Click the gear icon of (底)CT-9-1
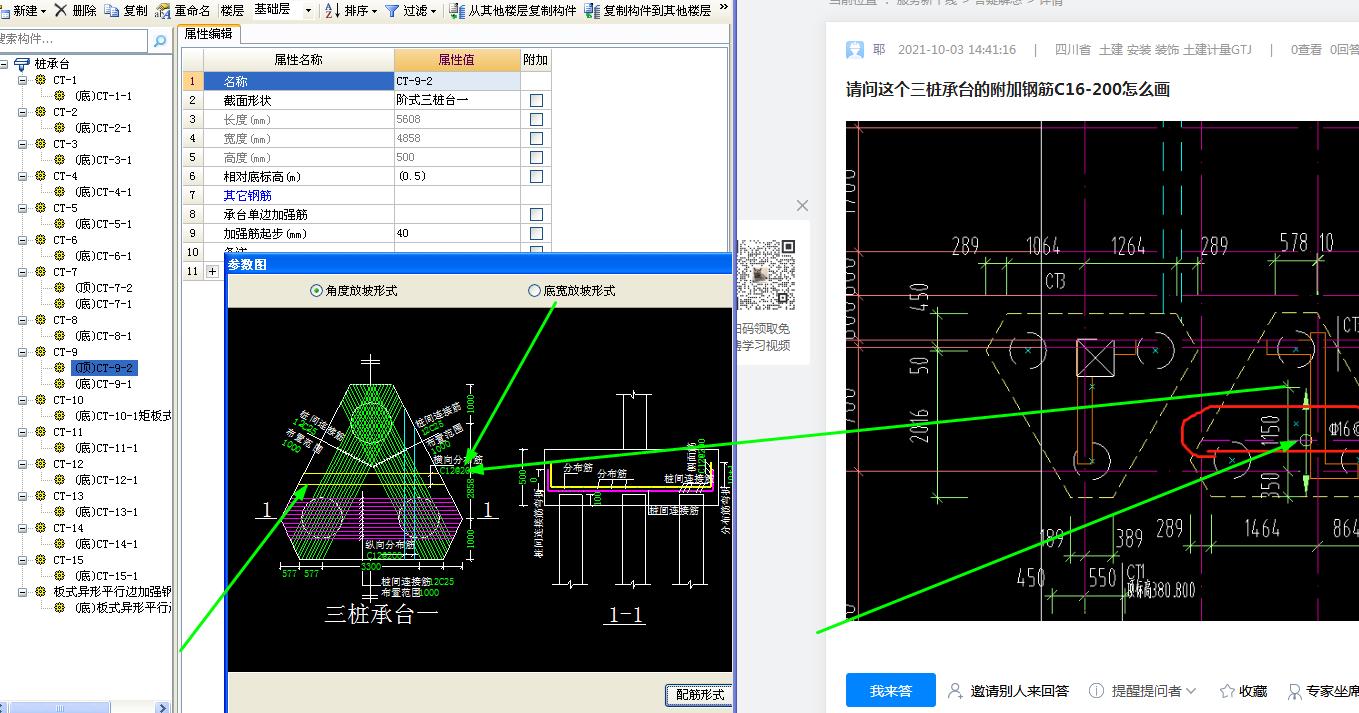Image resolution: width=1359 pixels, height=713 pixels. (61, 384)
